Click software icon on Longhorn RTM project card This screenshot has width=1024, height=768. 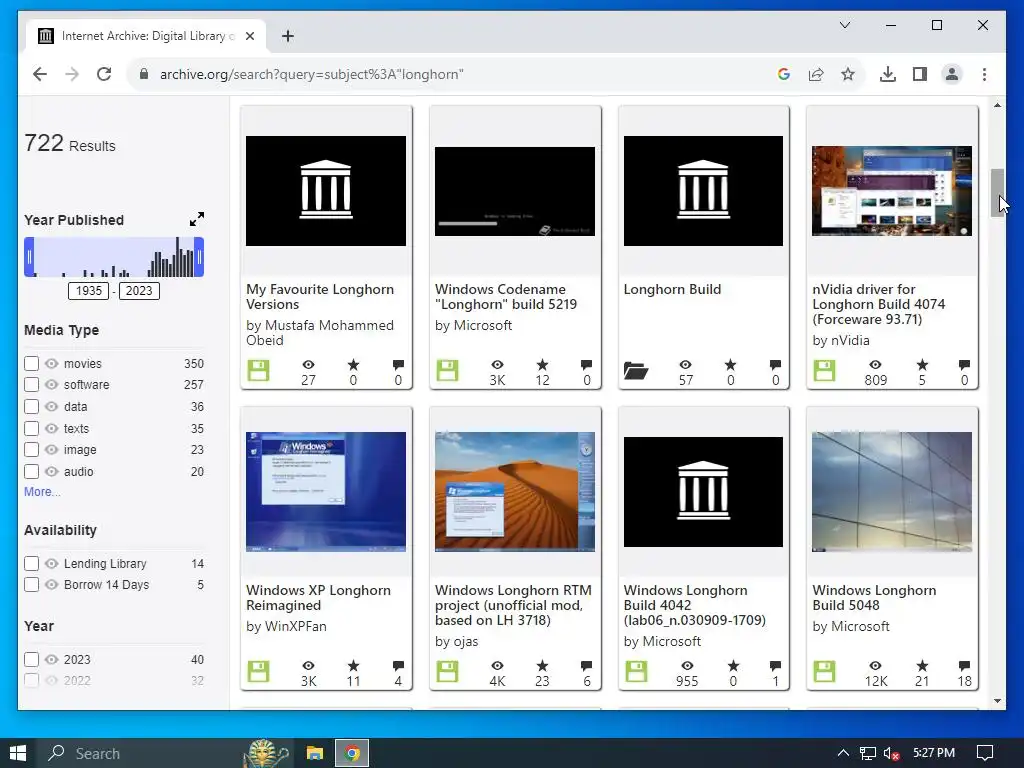(x=447, y=671)
